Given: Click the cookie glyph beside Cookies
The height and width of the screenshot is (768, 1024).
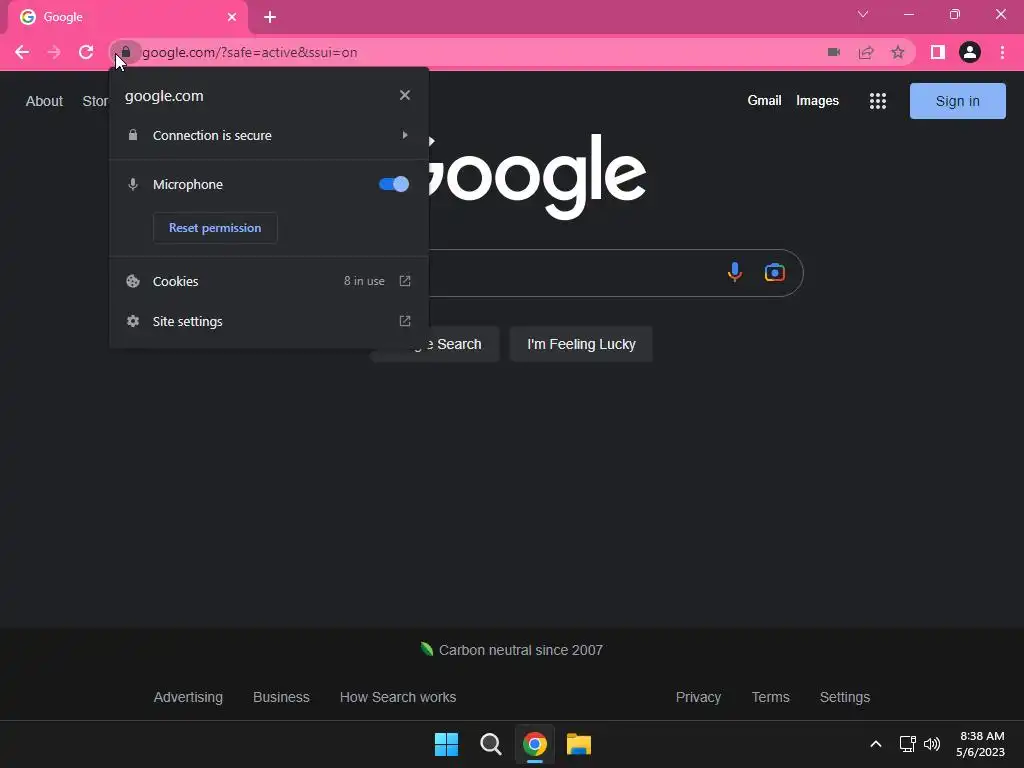Looking at the screenshot, I should (x=133, y=281).
